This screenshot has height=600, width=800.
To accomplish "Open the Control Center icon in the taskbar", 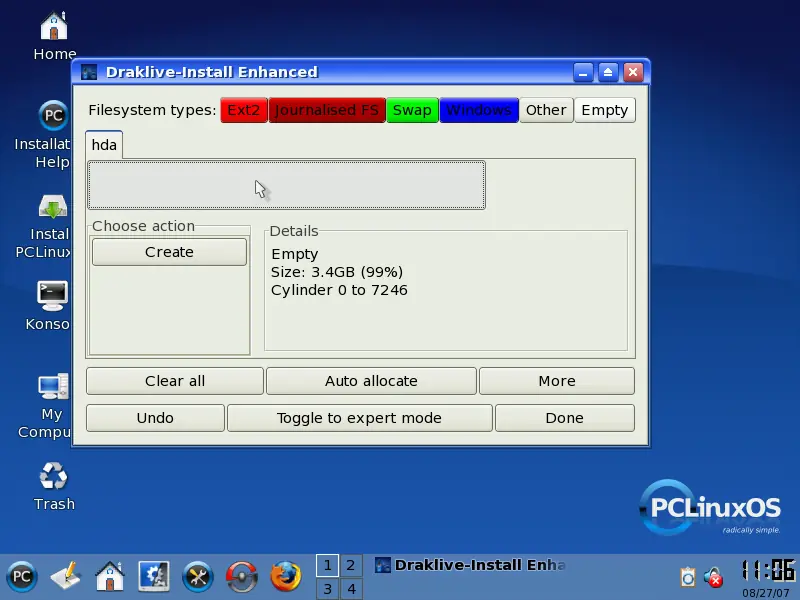I will (154, 576).
